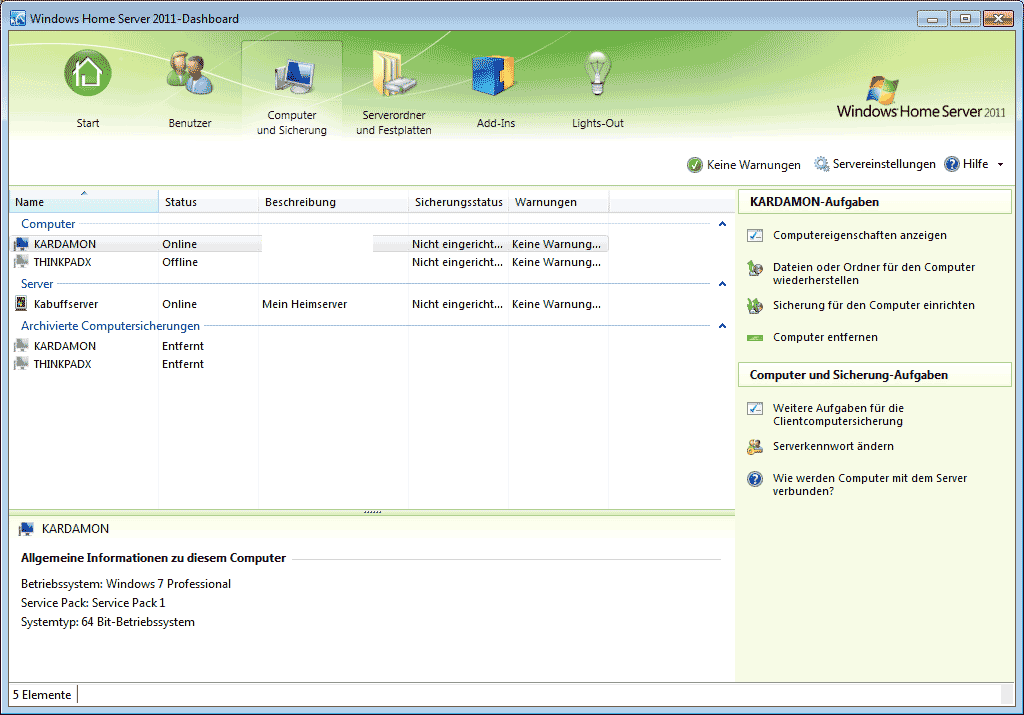
Task: Click THINKPADX computer icon in Computer group
Action: (x=22, y=262)
